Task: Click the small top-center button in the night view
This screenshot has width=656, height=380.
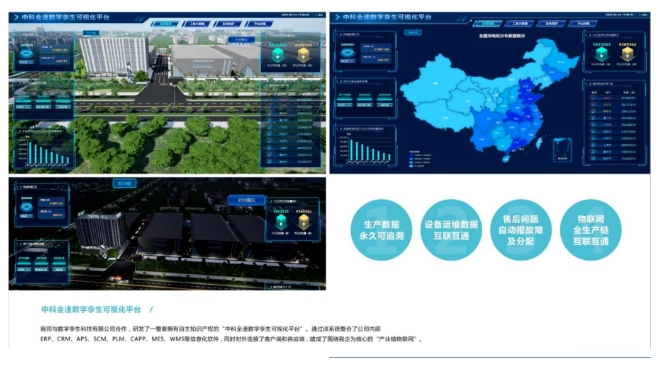Action: (x=125, y=183)
